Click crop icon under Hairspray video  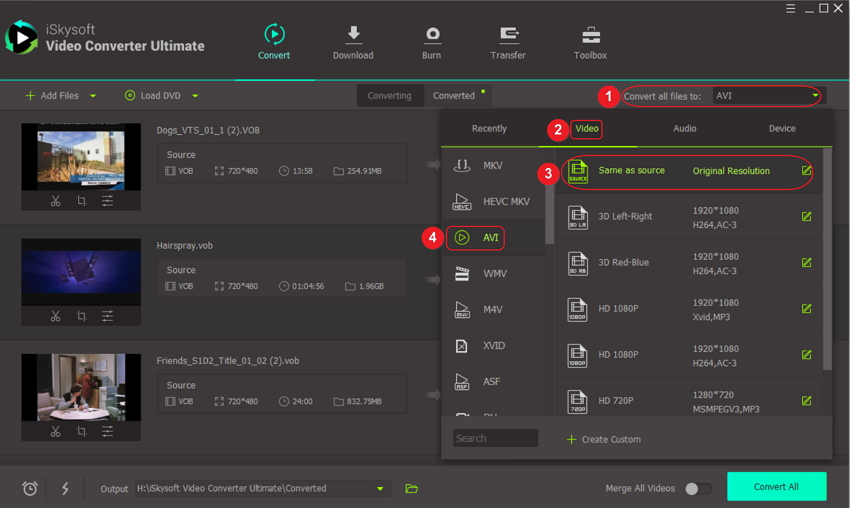click(81, 316)
